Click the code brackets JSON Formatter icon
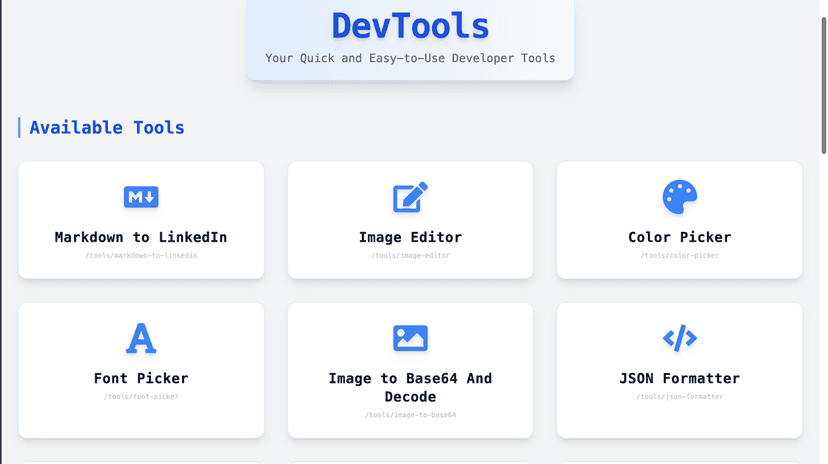Image resolution: width=828 pixels, height=464 pixels. point(679,338)
